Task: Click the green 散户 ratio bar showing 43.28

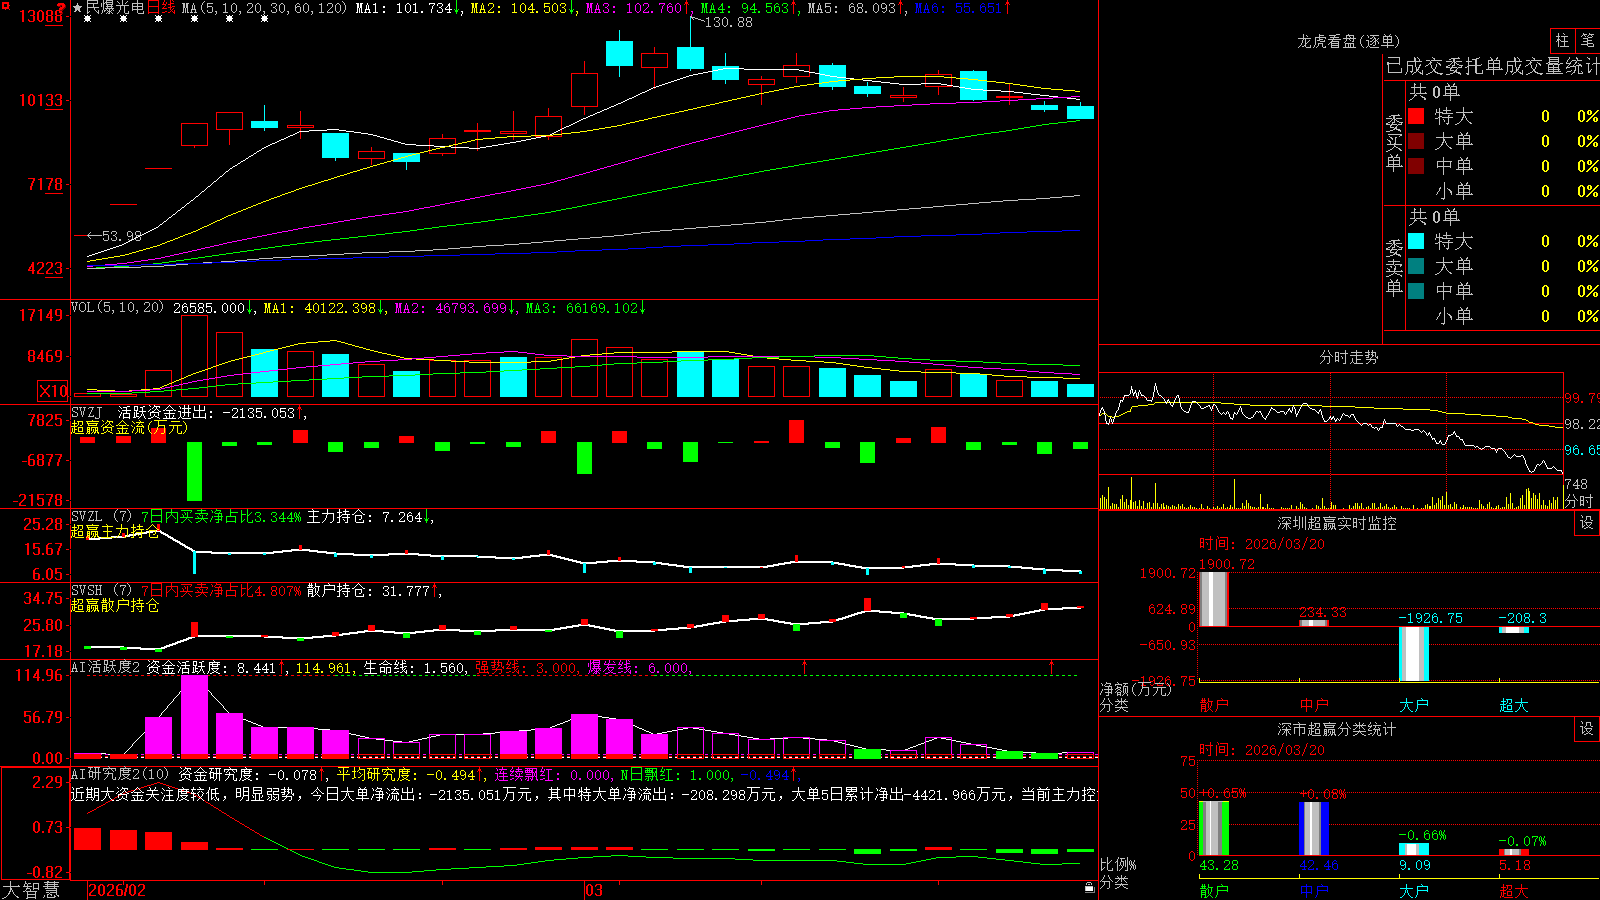Action: click(x=1214, y=828)
